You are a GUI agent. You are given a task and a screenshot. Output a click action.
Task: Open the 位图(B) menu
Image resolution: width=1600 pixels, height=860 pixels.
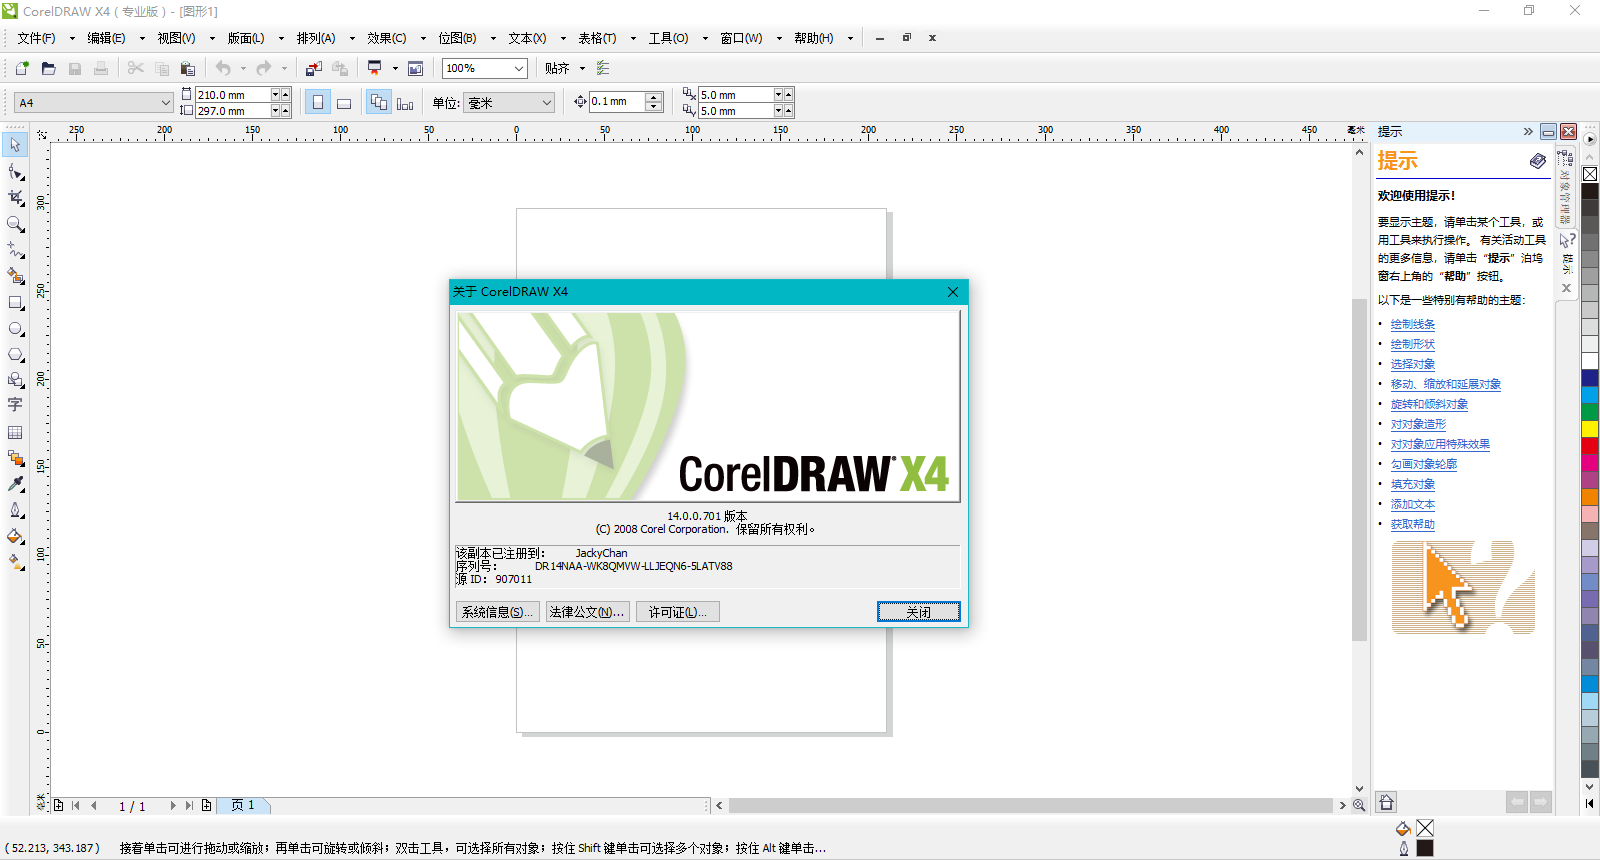[x=457, y=38]
